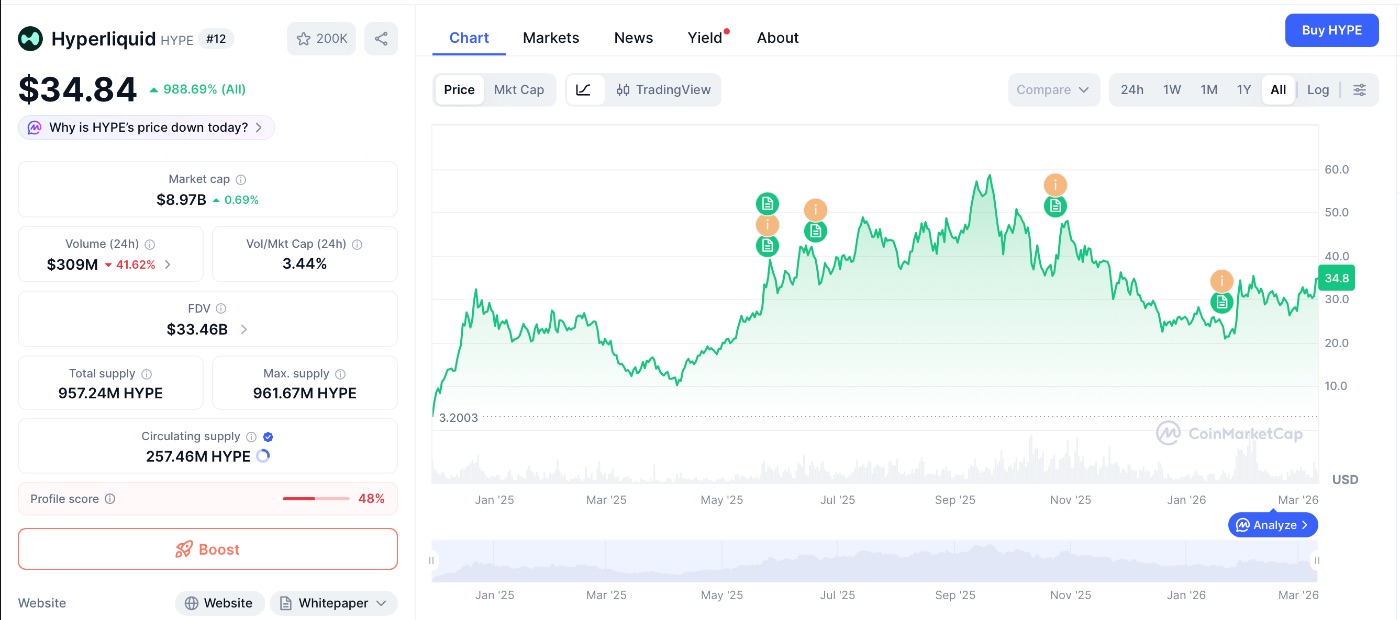Screen dimensions: 1400x620
Task: Open the Compare dropdown
Action: click(x=1053, y=90)
